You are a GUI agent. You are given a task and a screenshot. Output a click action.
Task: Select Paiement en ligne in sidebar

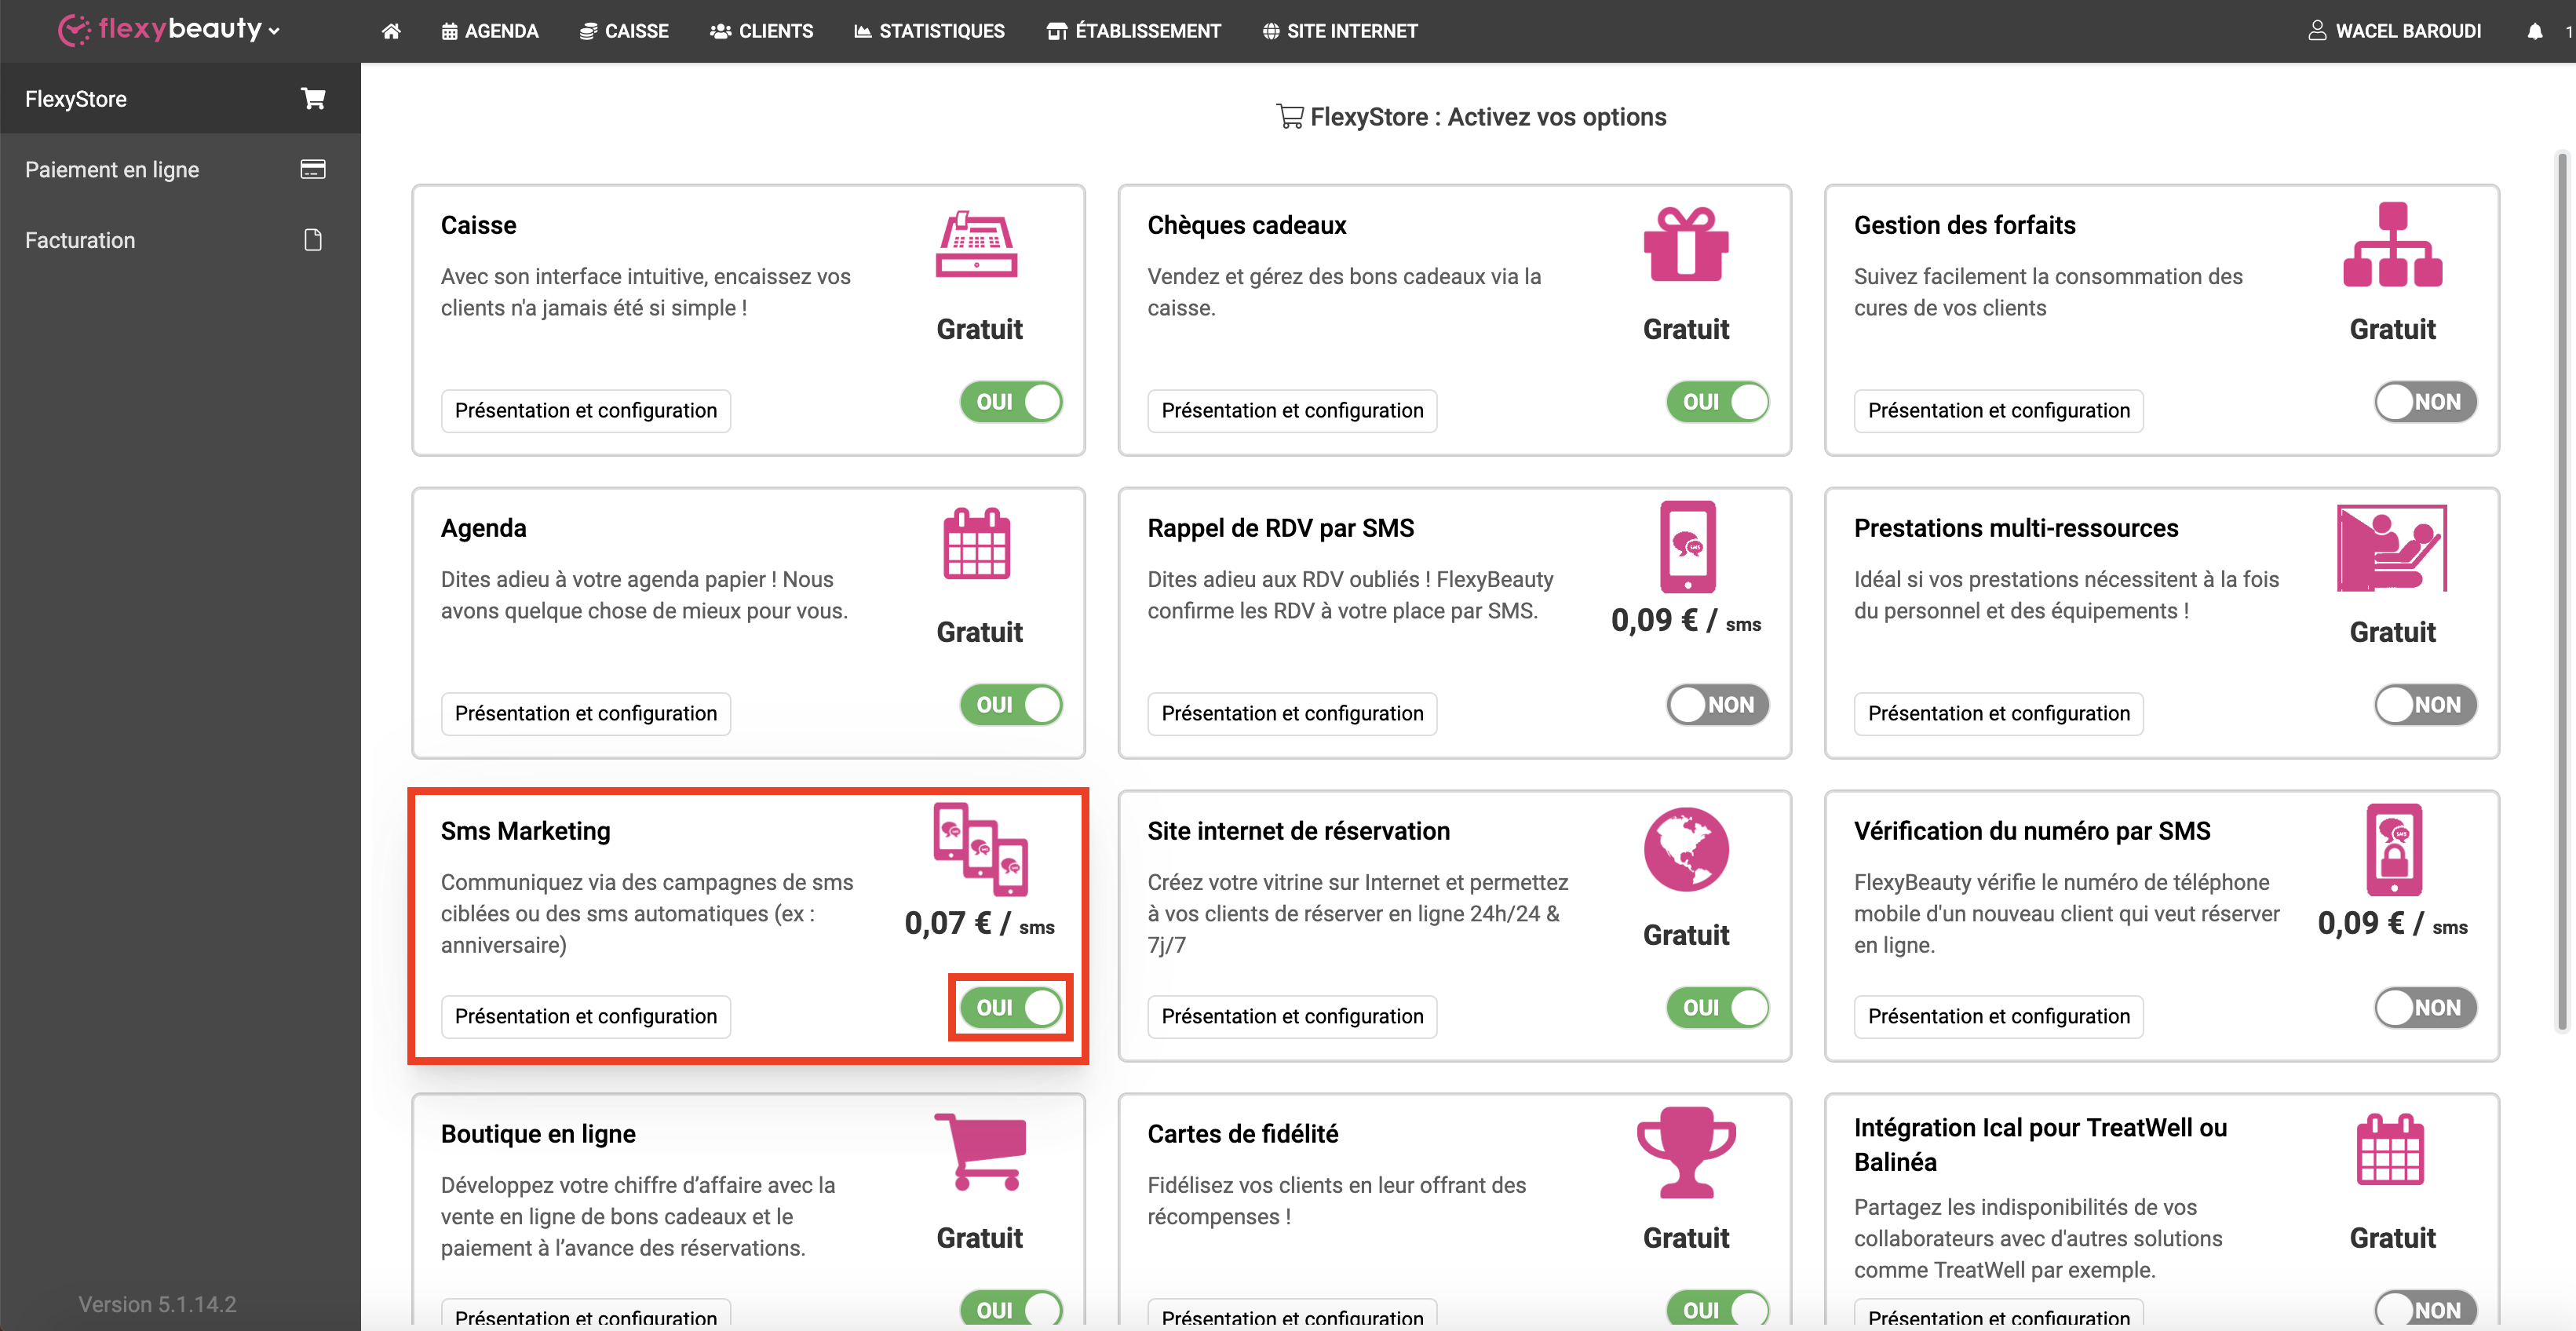(180, 169)
